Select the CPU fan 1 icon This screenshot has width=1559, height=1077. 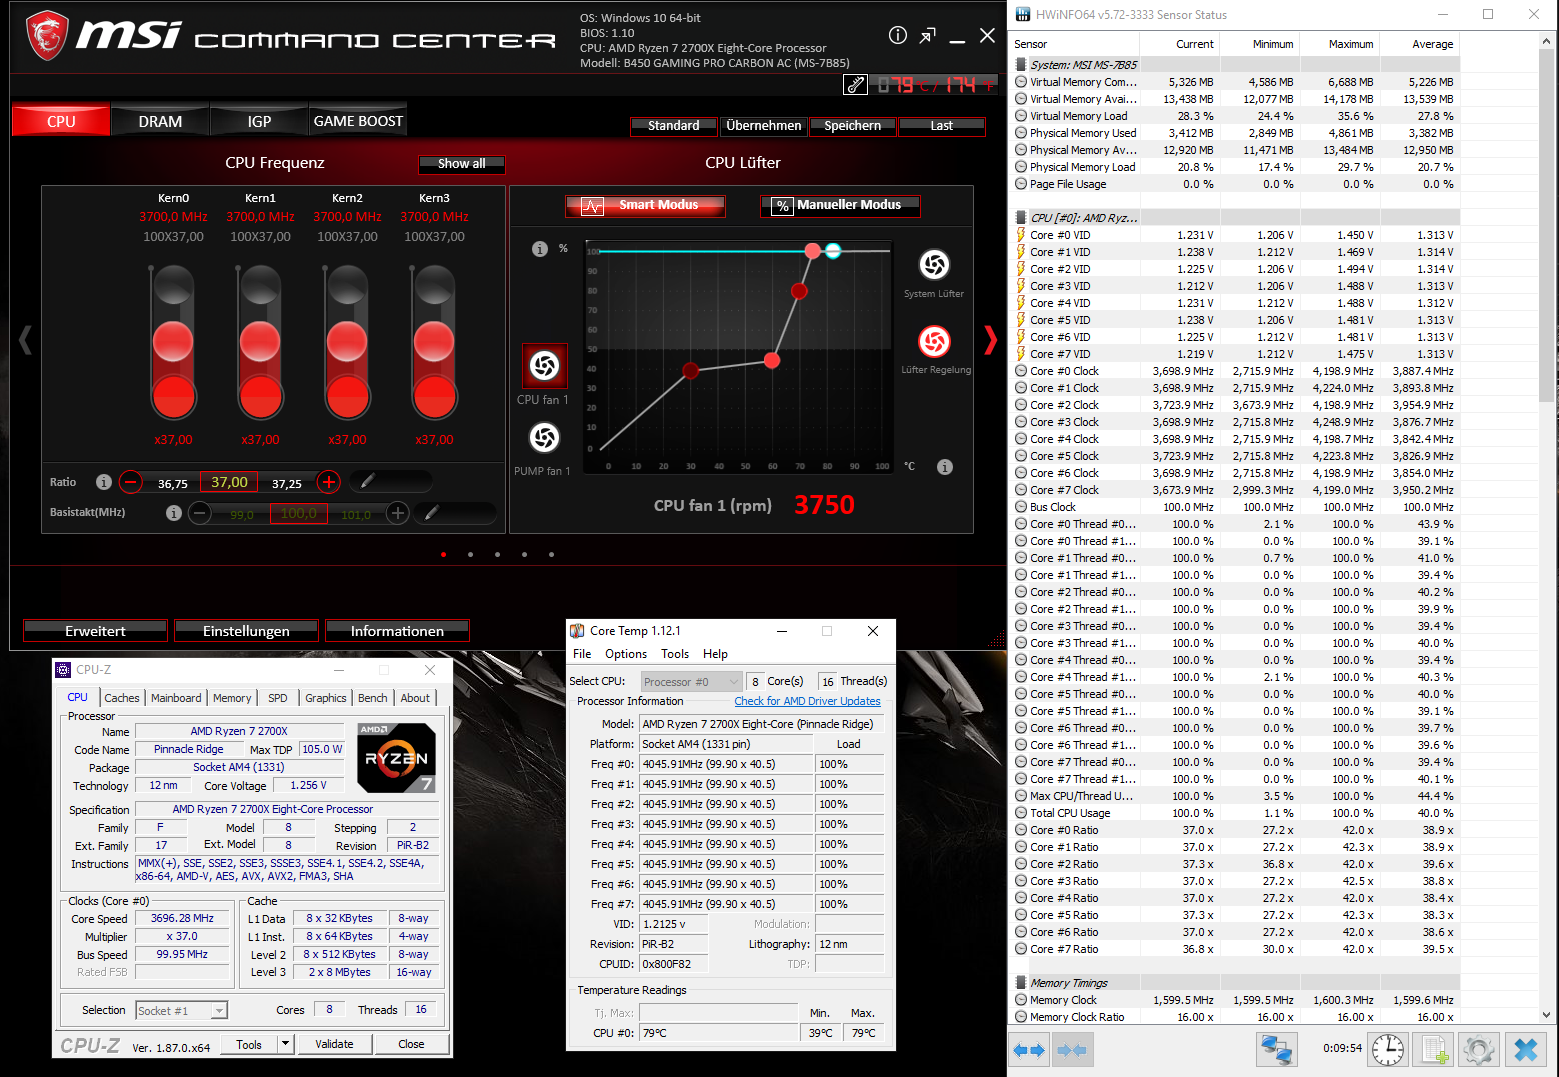click(x=545, y=366)
